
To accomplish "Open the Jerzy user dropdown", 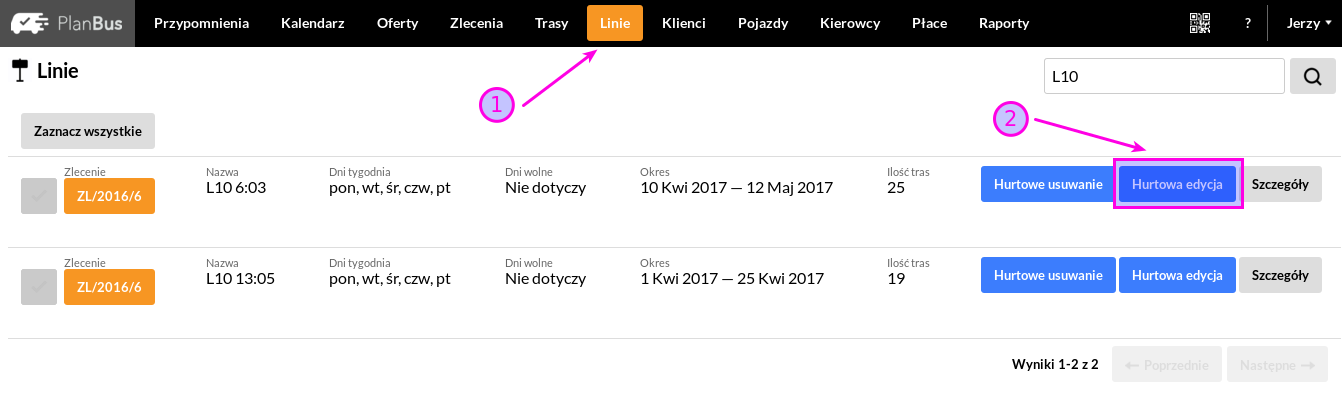I will click(x=1308, y=23).
